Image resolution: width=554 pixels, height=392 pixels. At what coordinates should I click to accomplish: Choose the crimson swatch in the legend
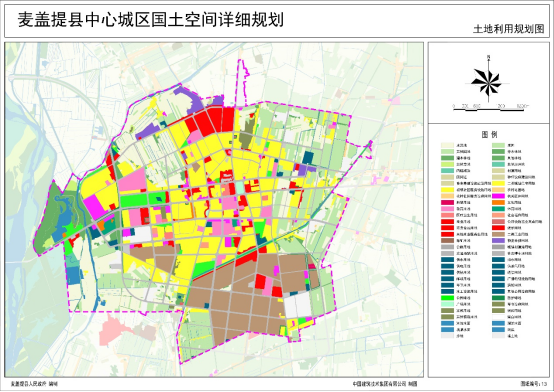447,202
